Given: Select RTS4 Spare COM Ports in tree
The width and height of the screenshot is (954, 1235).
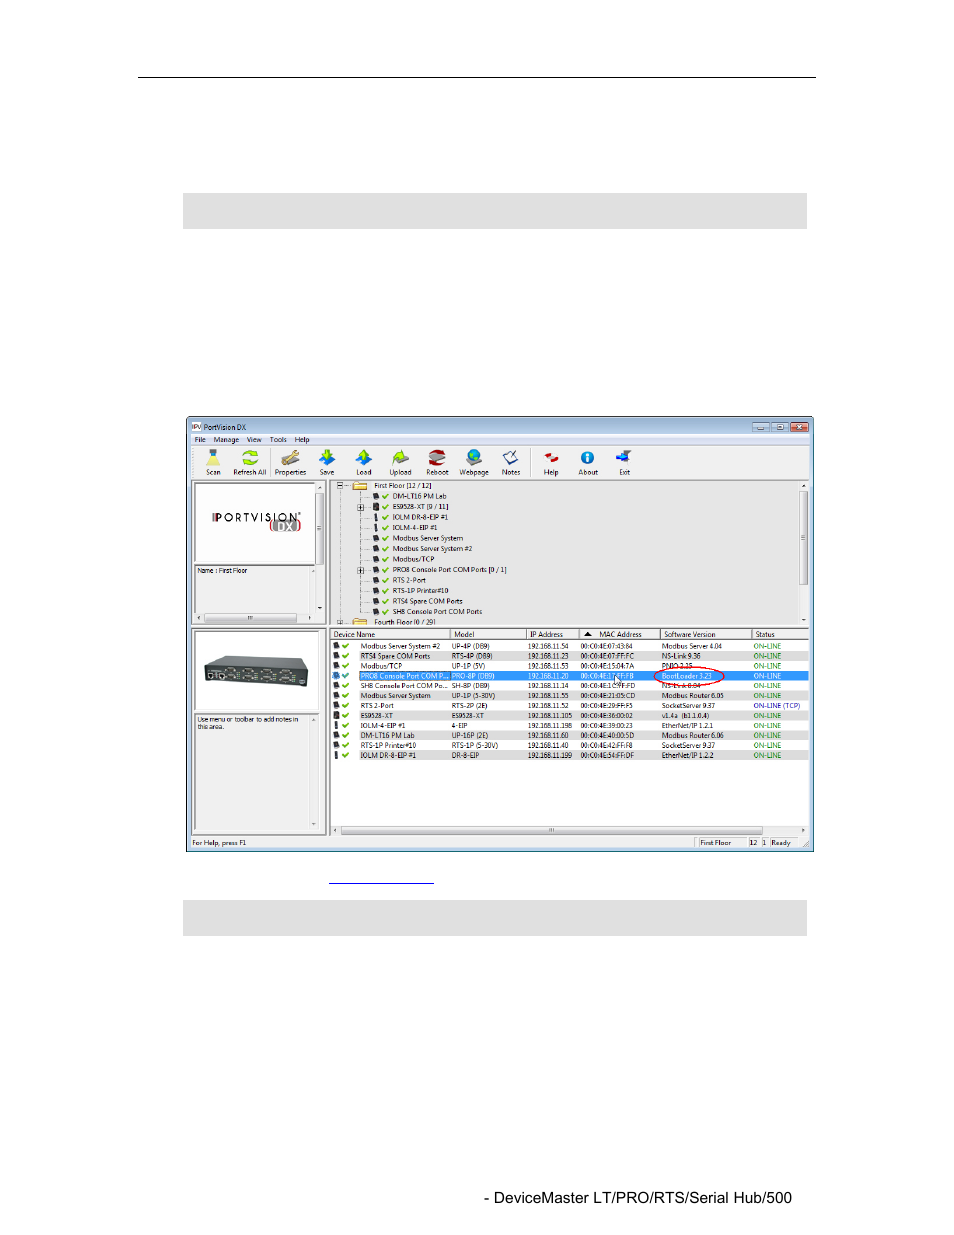Looking at the screenshot, I should 427,601.
